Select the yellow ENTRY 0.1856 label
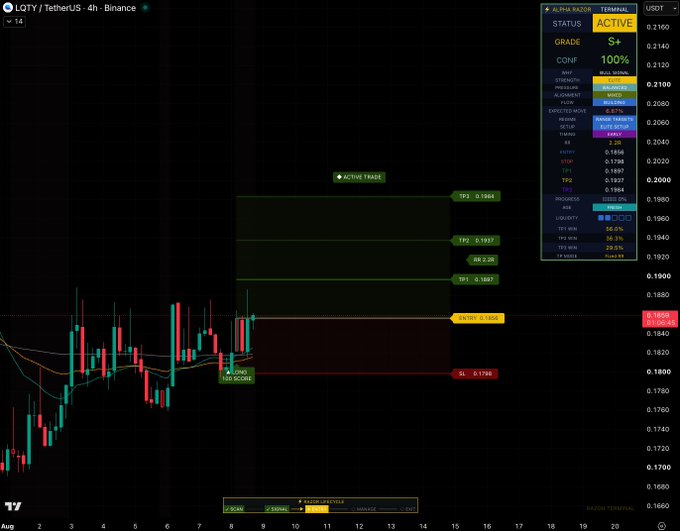The width and height of the screenshot is (680, 531). pos(477,318)
